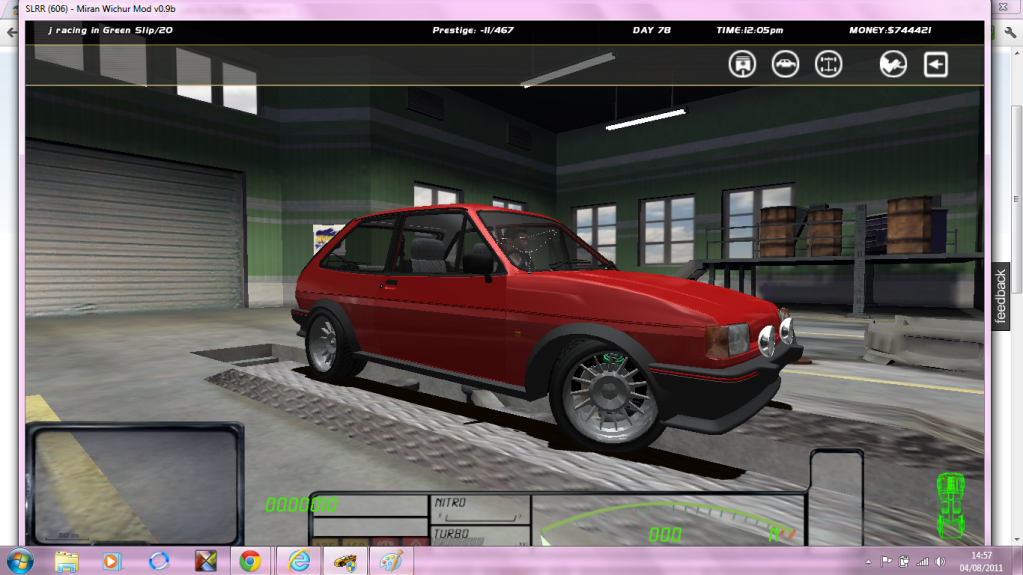The image size is (1023, 575).
Task: Open the Windows Start menu
Action: coord(20,561)
